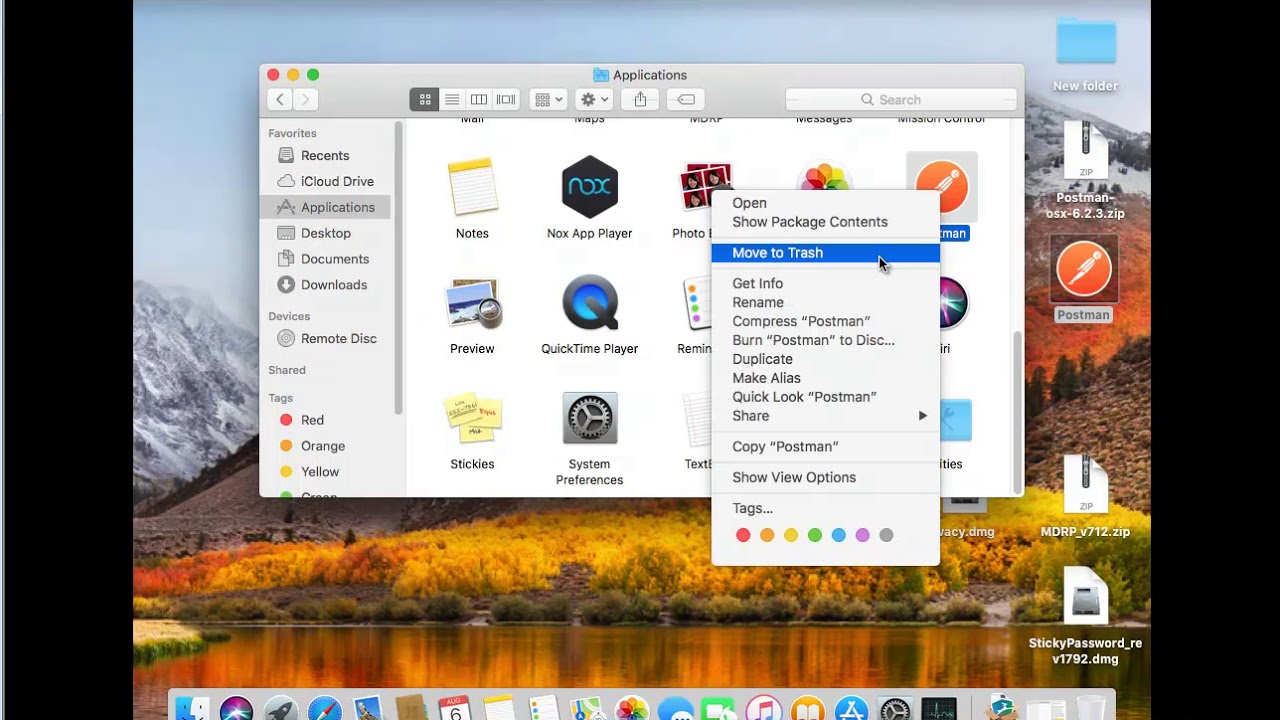This screenshot has width=1280, height=720.
Task: Choose Open from the context menu
Action: coord(825,203)
